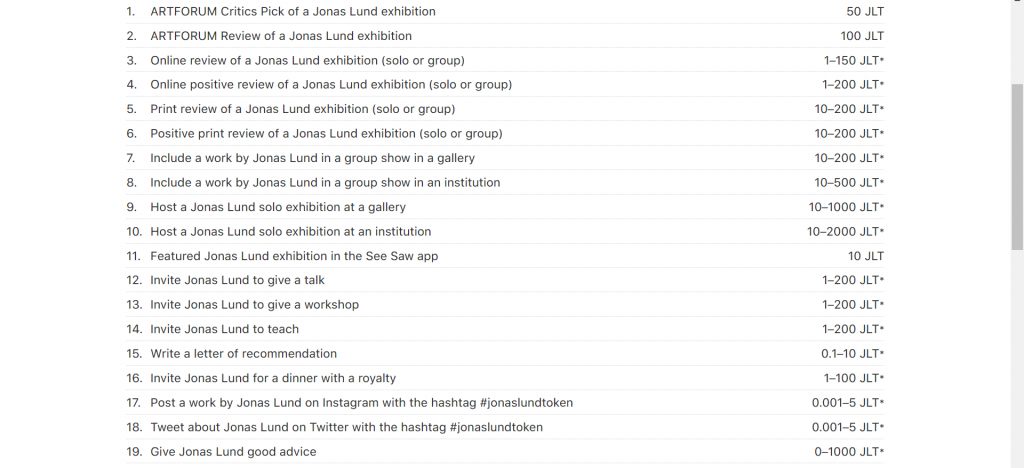The image size is (1024, 468).
Task: Select Host solo exhibition at an institution
Action: [x=505, y=232]
